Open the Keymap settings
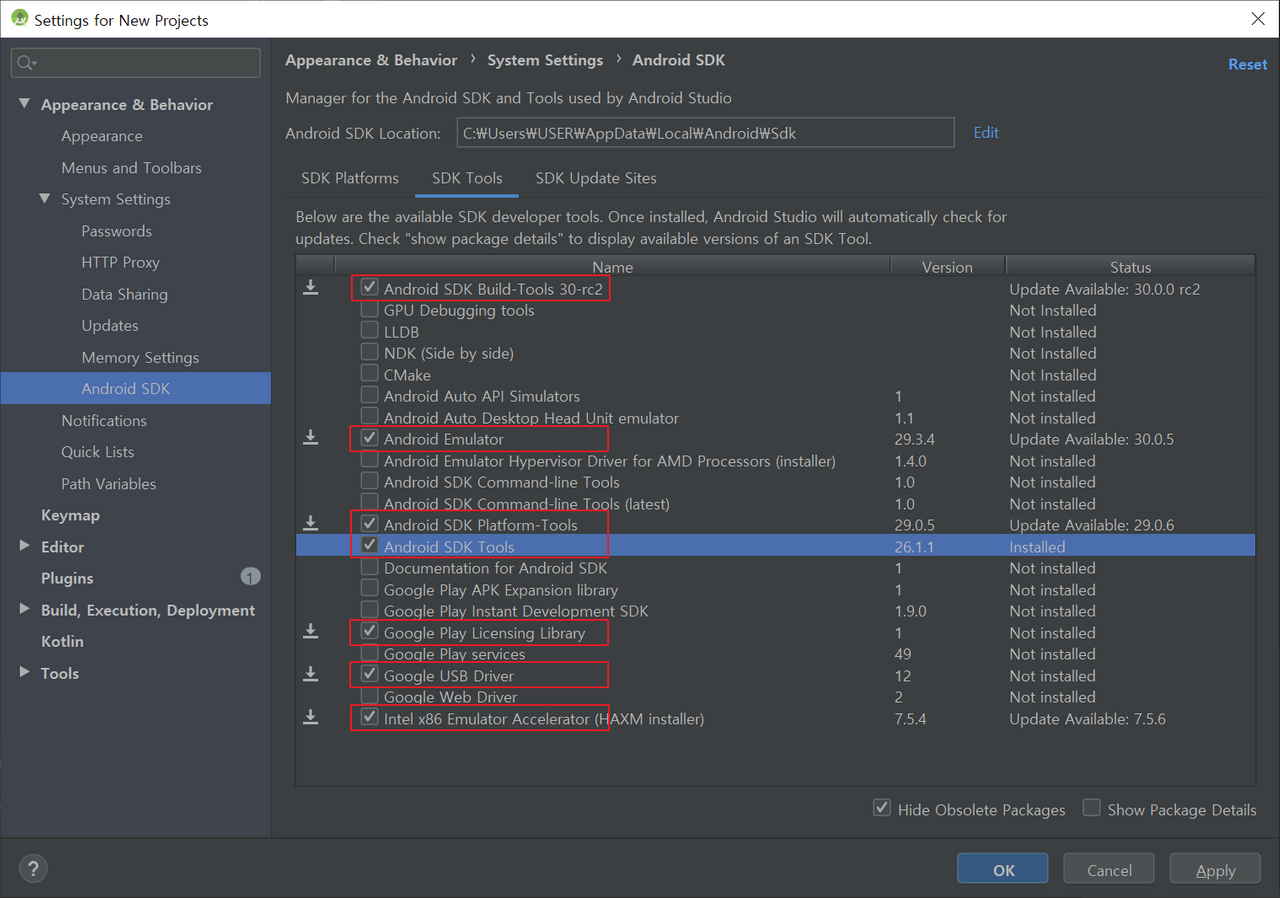1280x898 pixels. (70, 515)
